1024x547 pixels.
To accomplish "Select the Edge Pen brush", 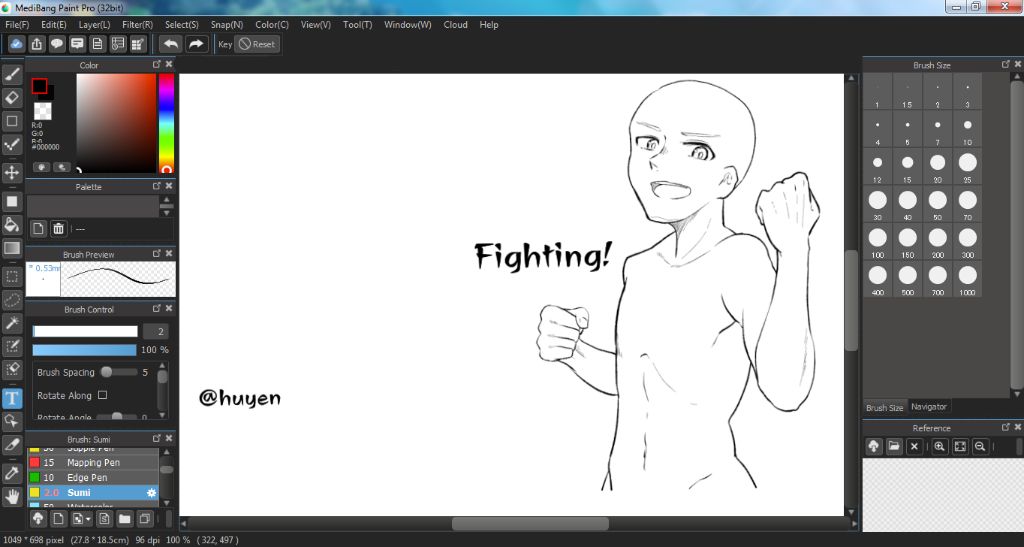I will pos(93,477).
